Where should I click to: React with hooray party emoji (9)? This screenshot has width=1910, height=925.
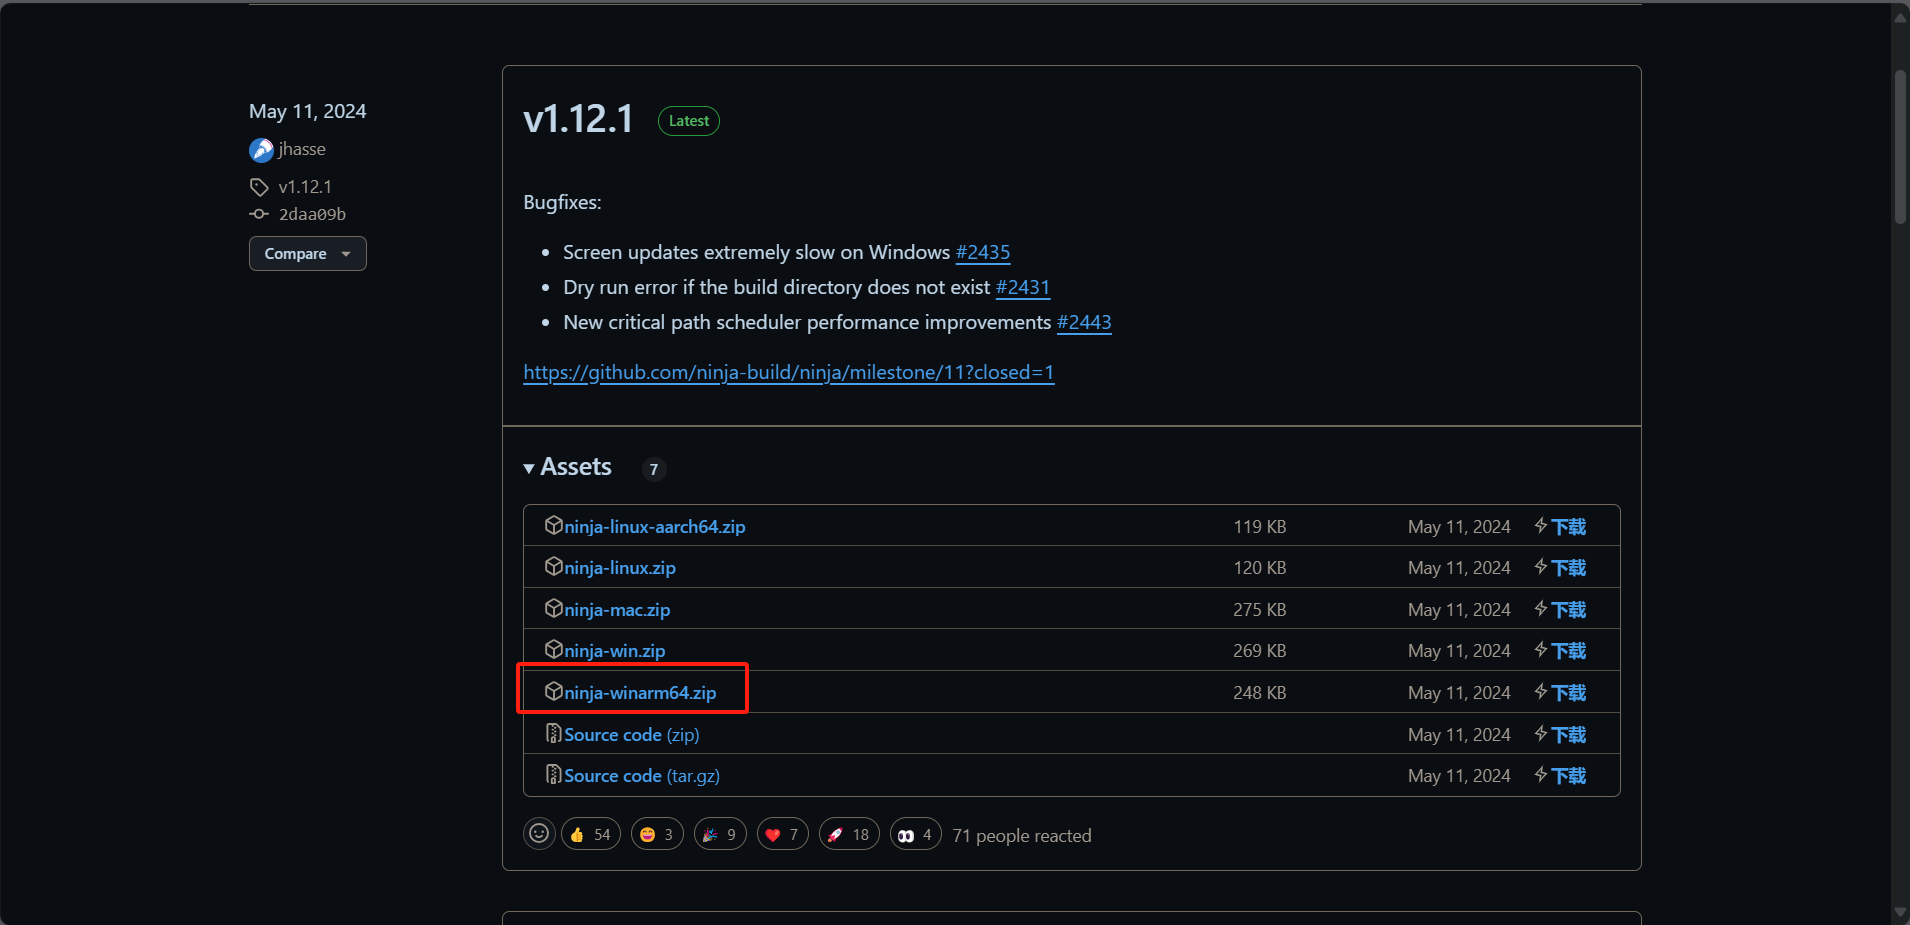720,834
